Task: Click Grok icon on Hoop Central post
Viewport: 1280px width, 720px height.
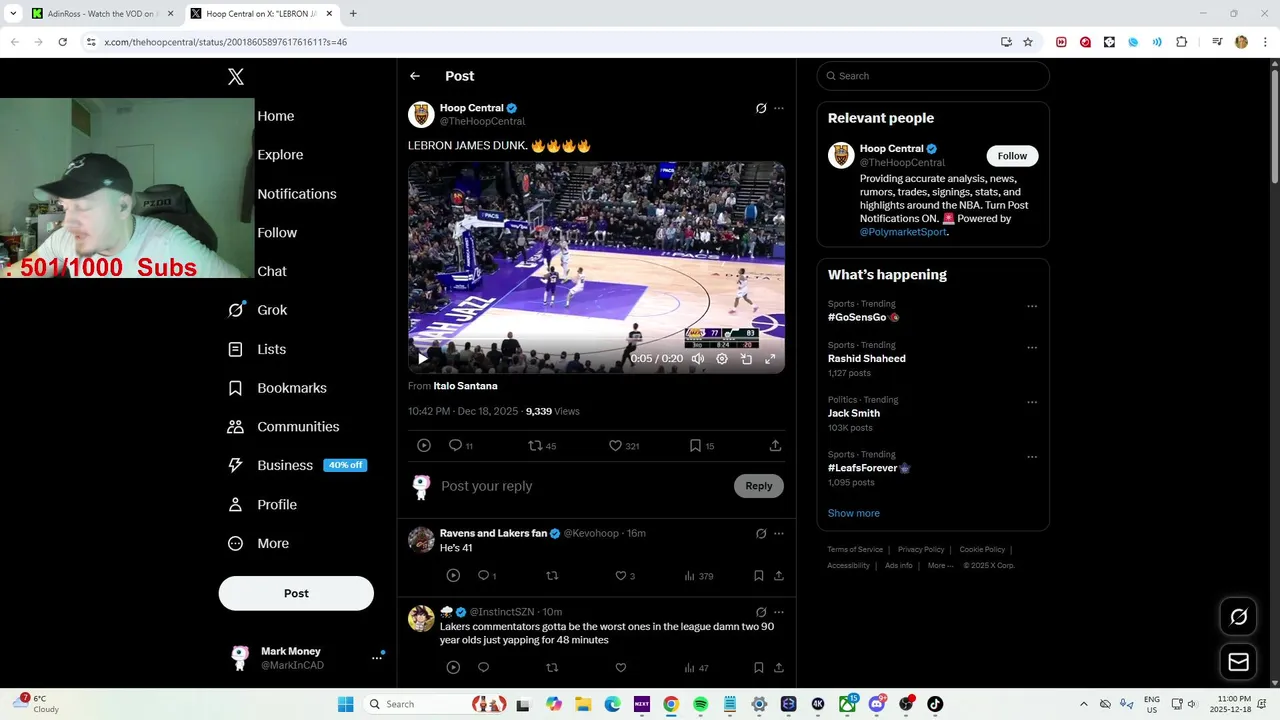Action: coord(761,108)
